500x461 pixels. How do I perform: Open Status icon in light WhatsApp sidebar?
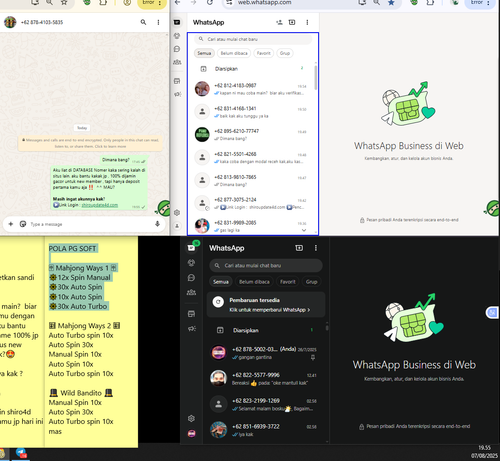[177, 36]
